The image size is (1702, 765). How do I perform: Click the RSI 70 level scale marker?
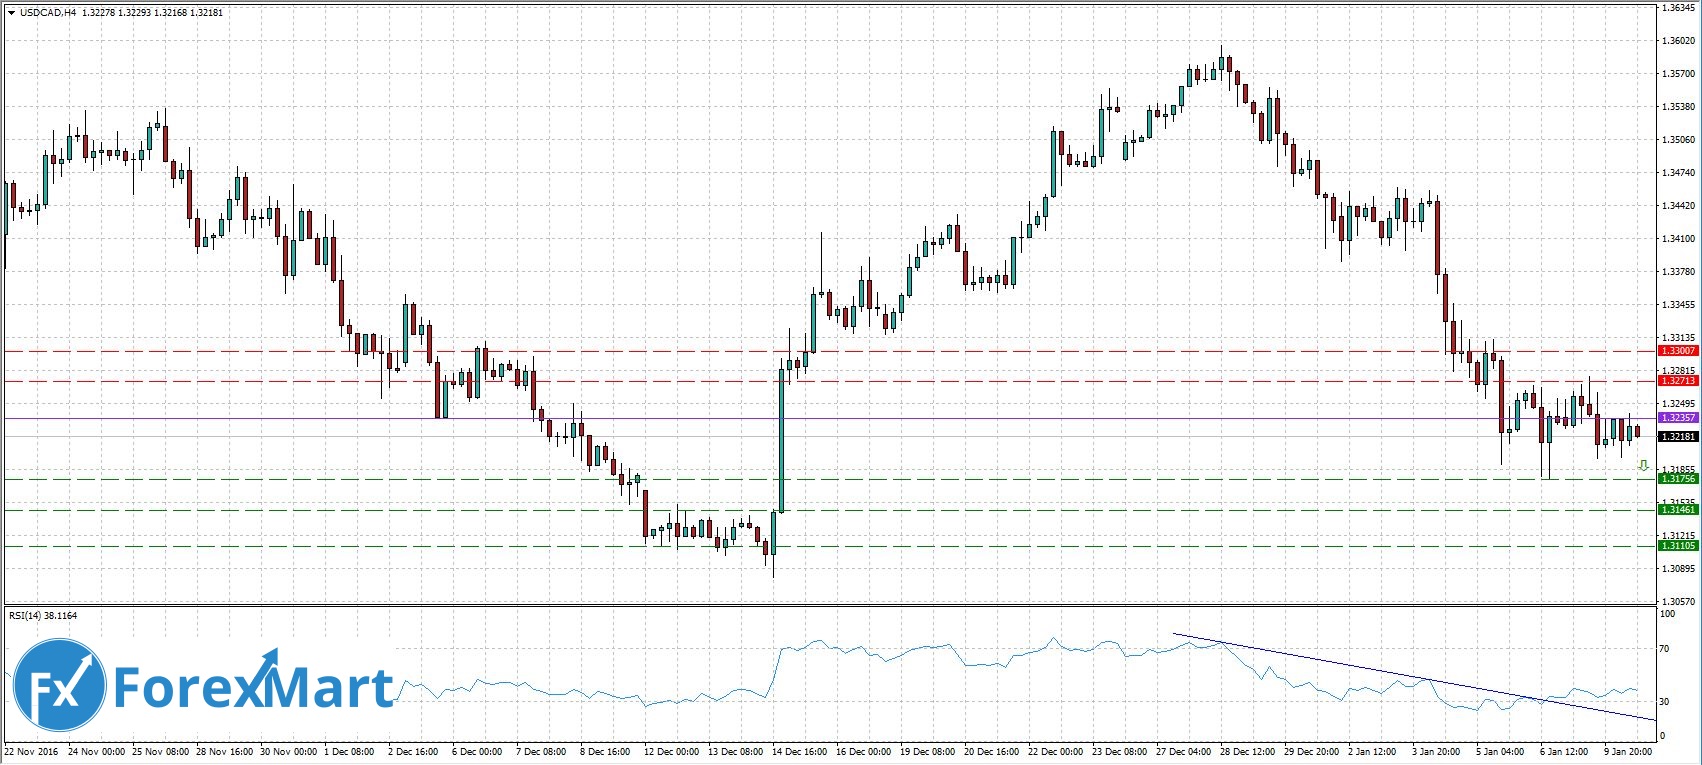(x=1665, y=649)
